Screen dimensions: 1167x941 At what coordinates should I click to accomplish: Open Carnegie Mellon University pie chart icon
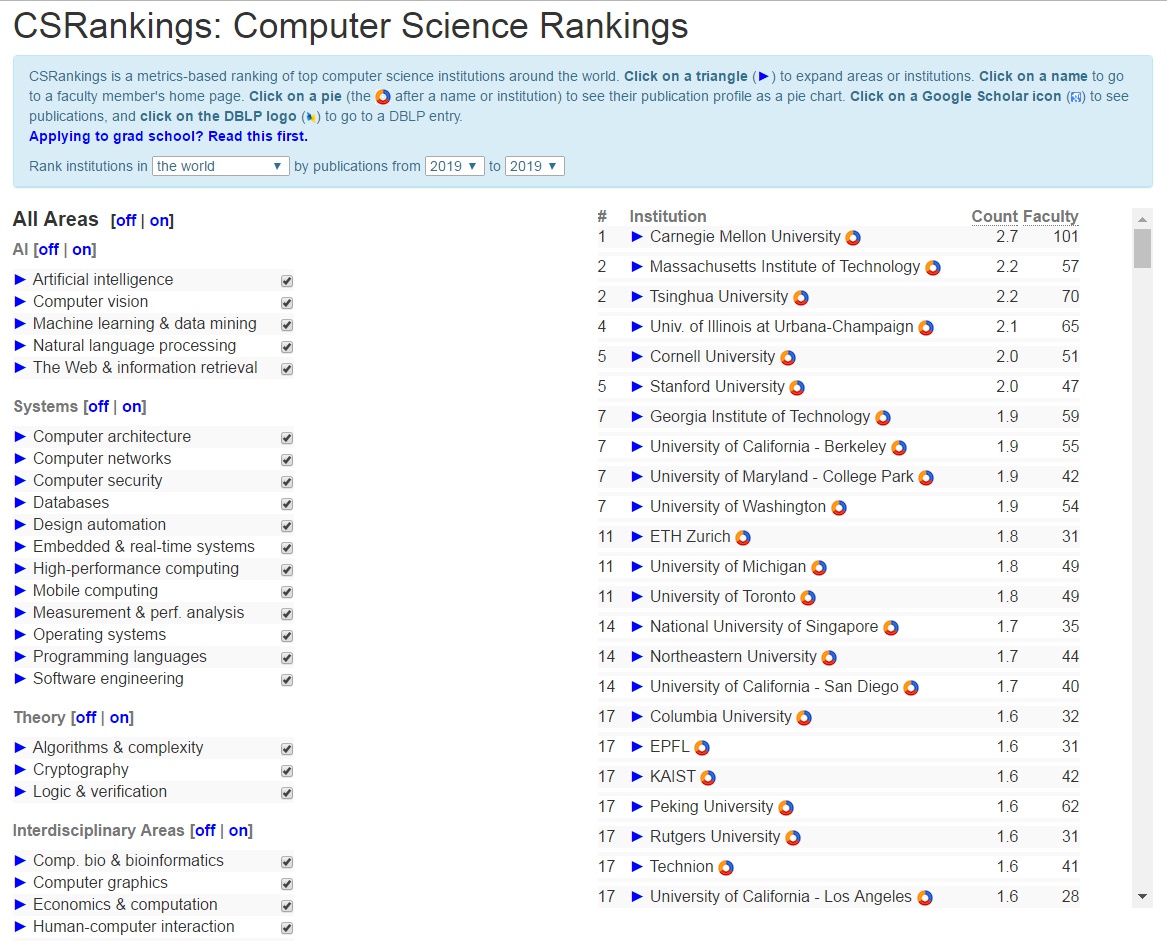[853, 237]
